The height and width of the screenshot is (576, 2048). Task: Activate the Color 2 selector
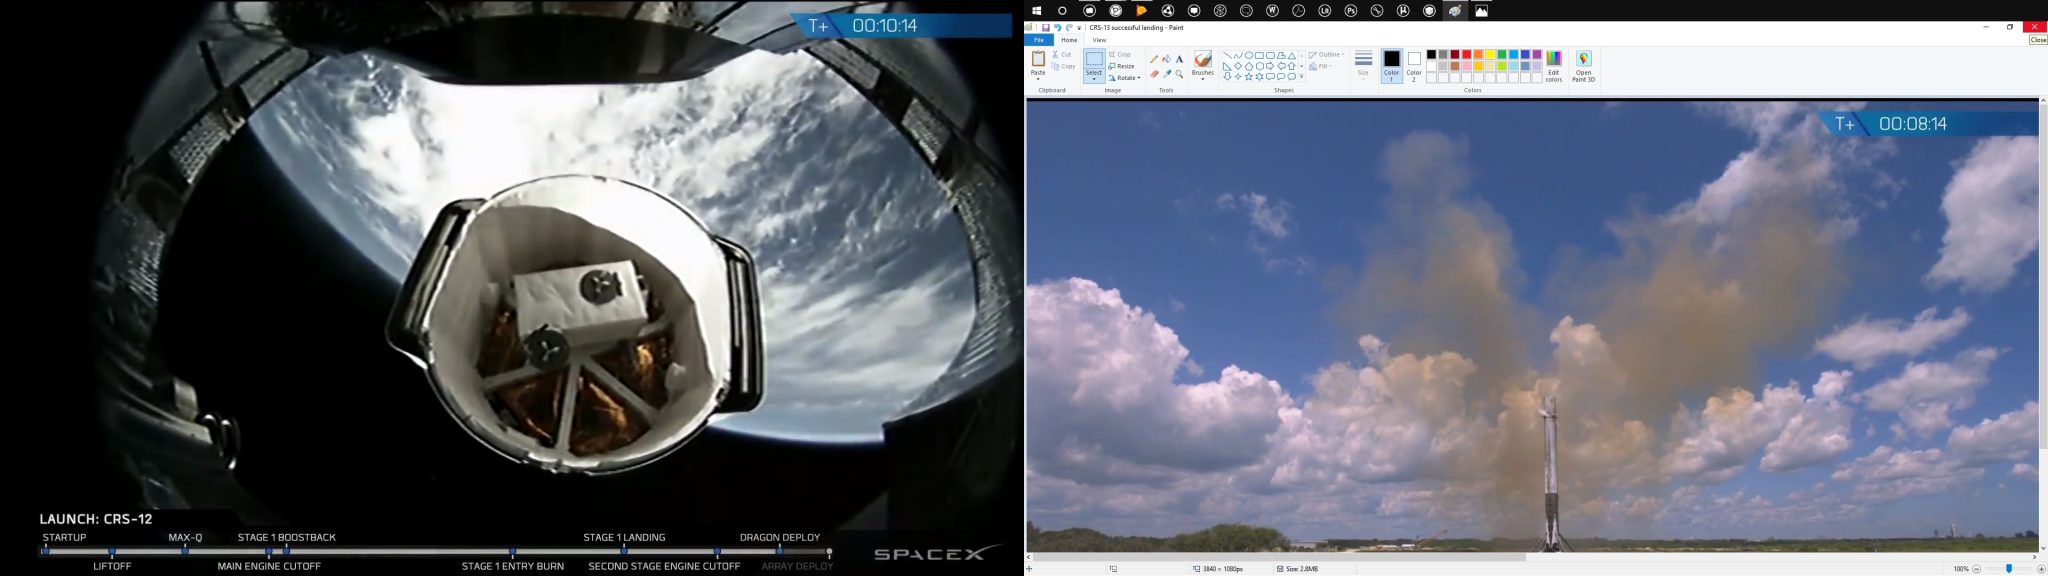coord(1414,66)
